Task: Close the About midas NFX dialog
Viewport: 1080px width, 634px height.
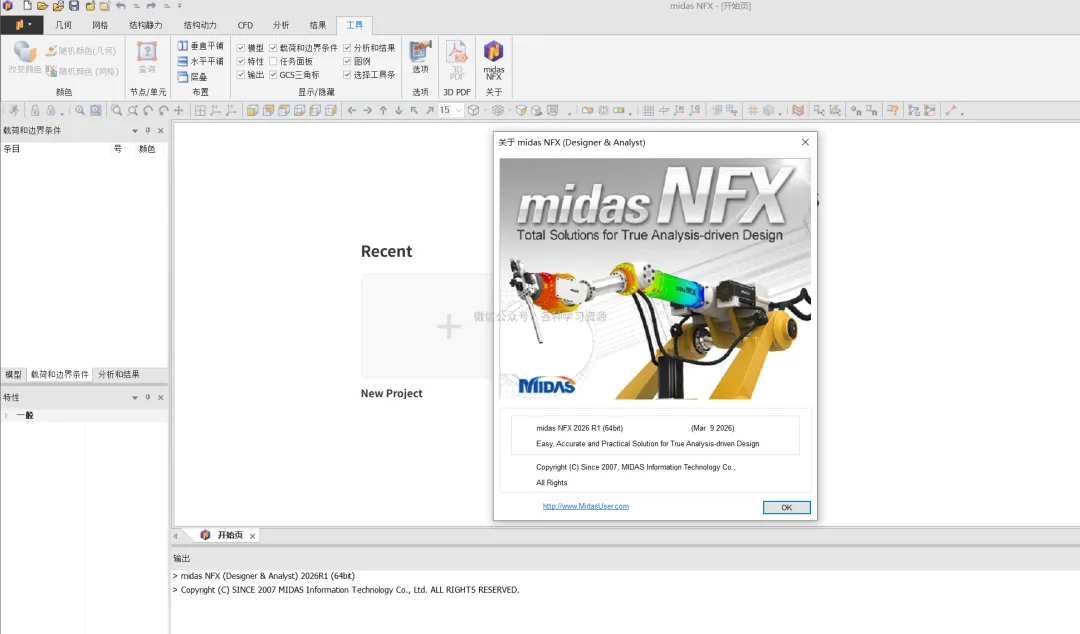Action: click(x=805, y=142)
